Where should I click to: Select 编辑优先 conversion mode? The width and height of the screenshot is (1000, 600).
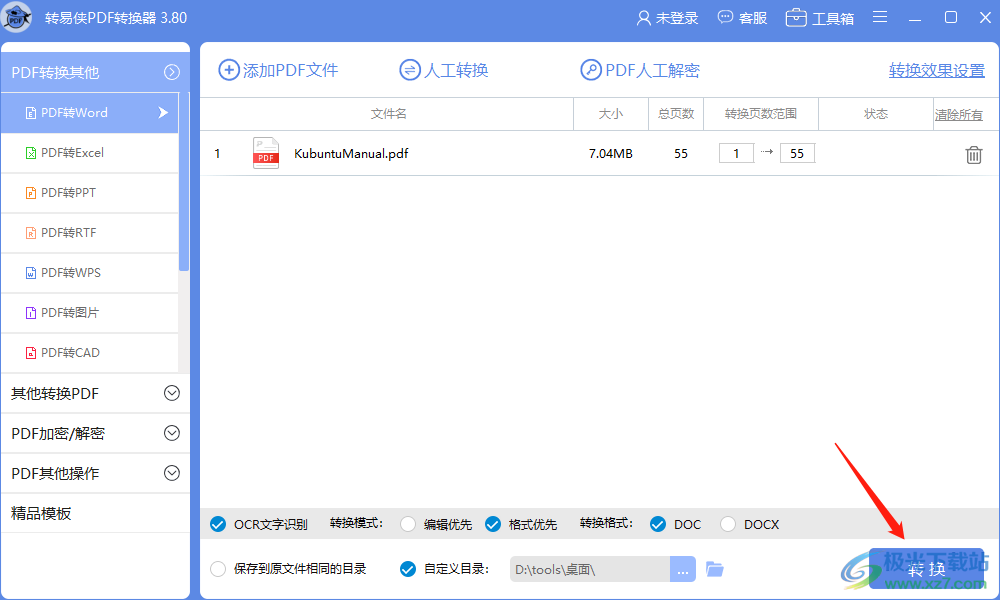tap(408, 523)
